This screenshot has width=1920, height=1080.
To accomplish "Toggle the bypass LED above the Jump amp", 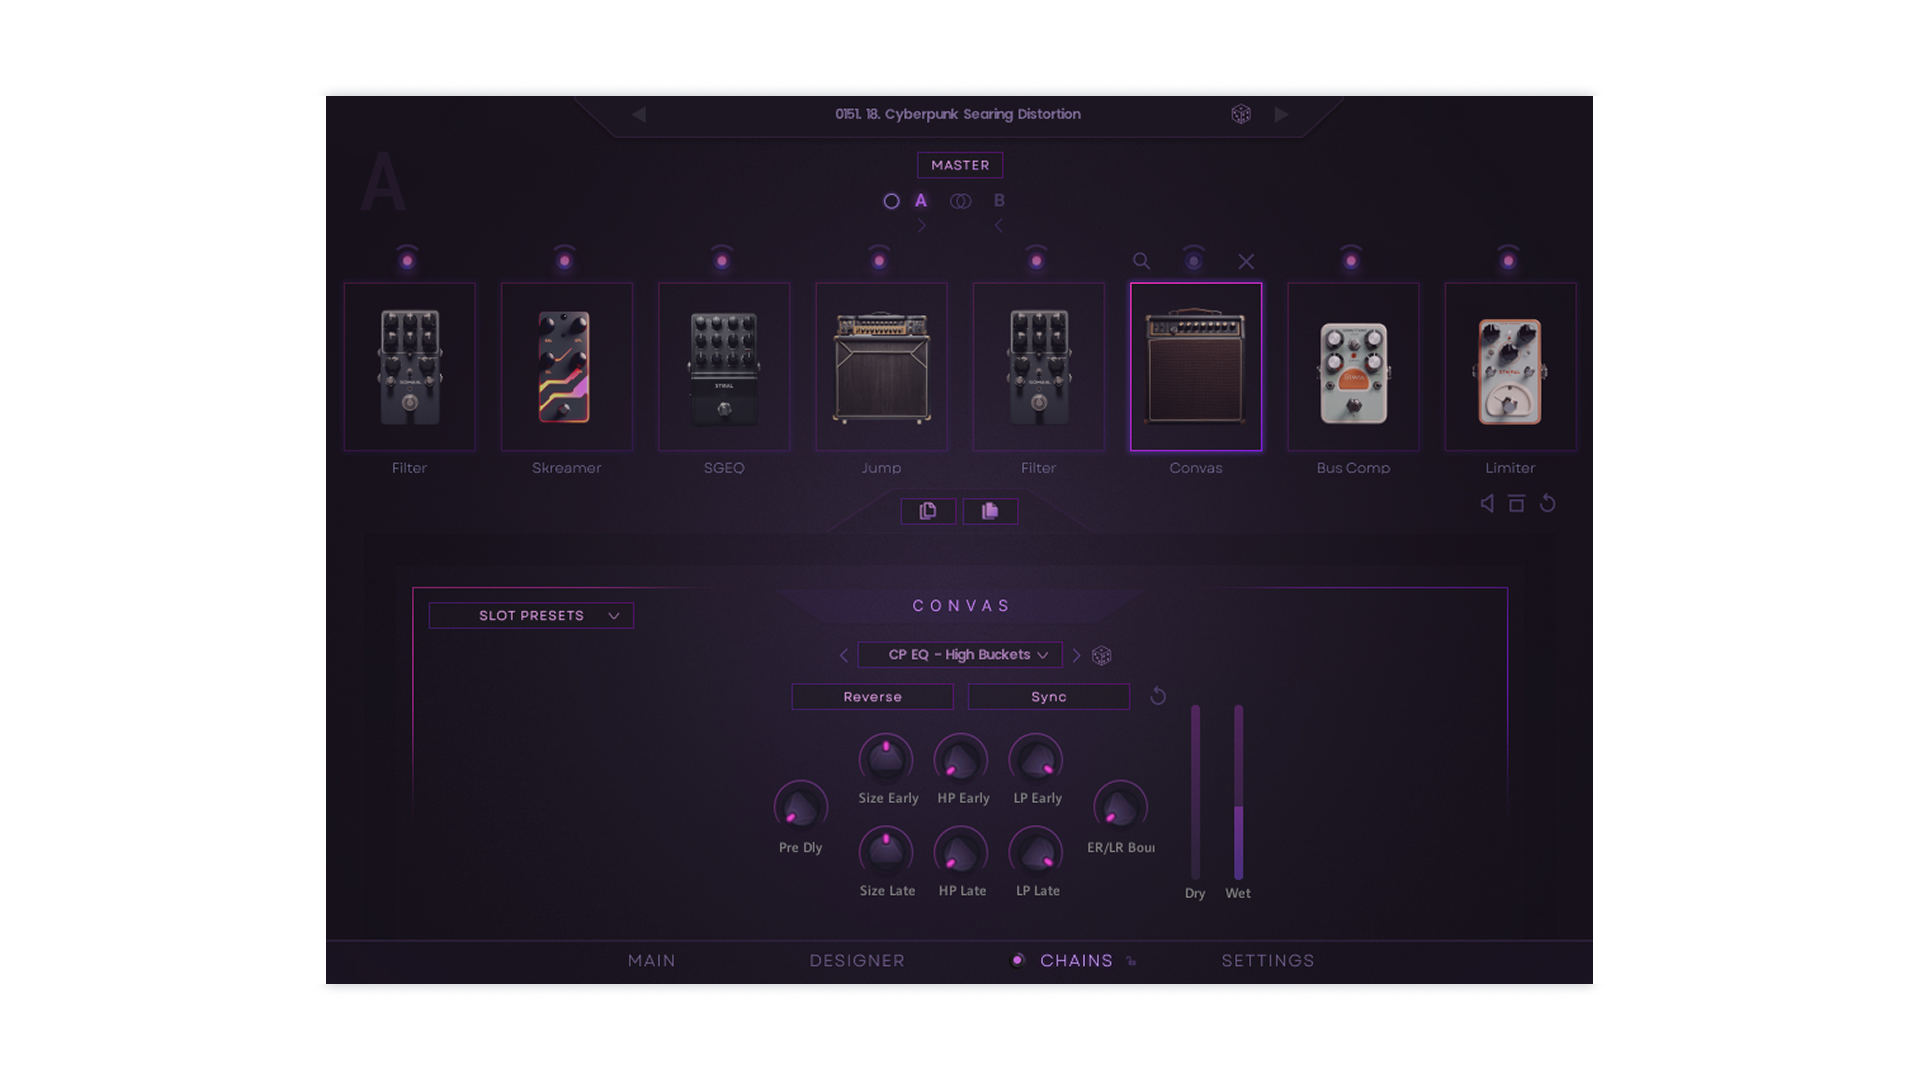I will [x=880, y=258].
